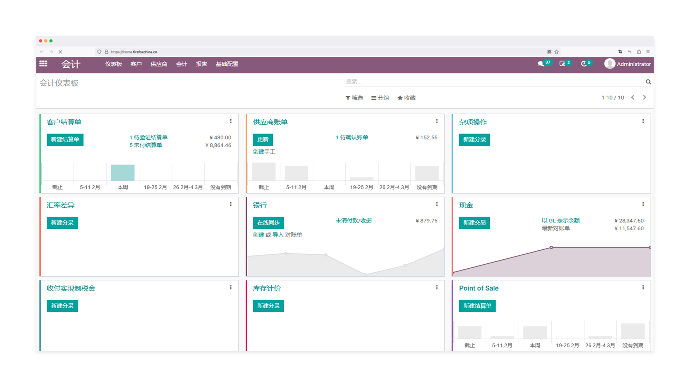The image size is (690, 388).
Task: Click the dashboard search input field
Action: click(x=494, y=82)
